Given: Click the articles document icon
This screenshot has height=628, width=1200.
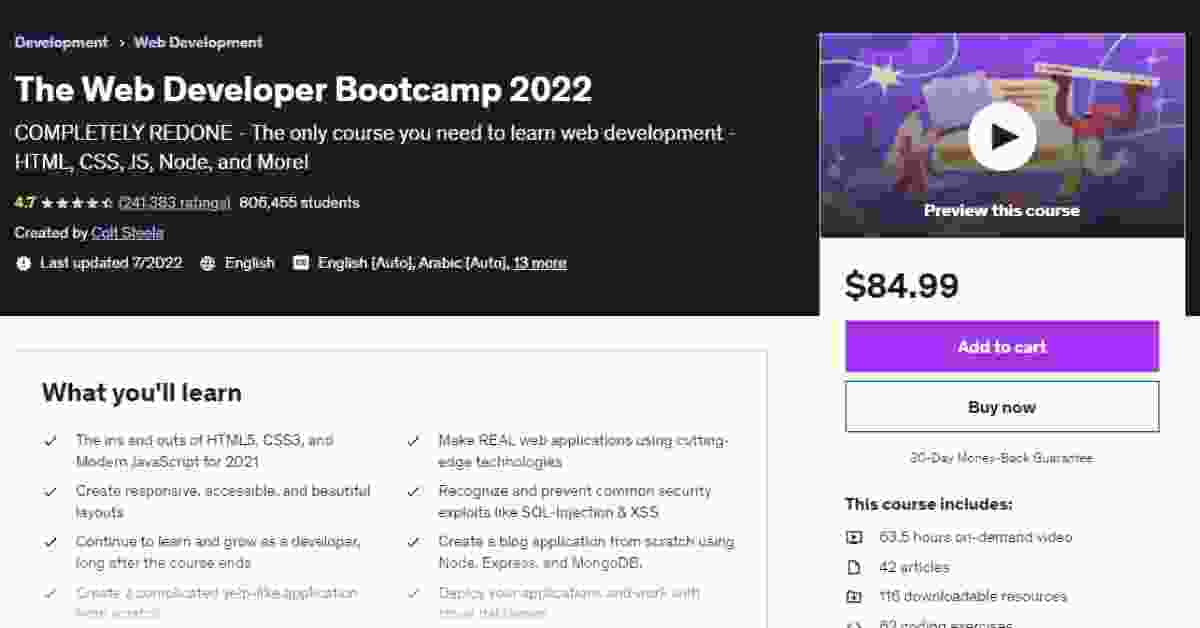Looking at the screenshot, I should (854, 567).
